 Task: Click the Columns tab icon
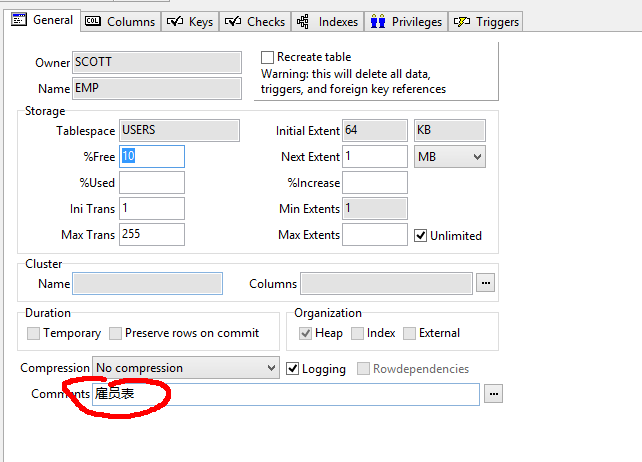93,21
